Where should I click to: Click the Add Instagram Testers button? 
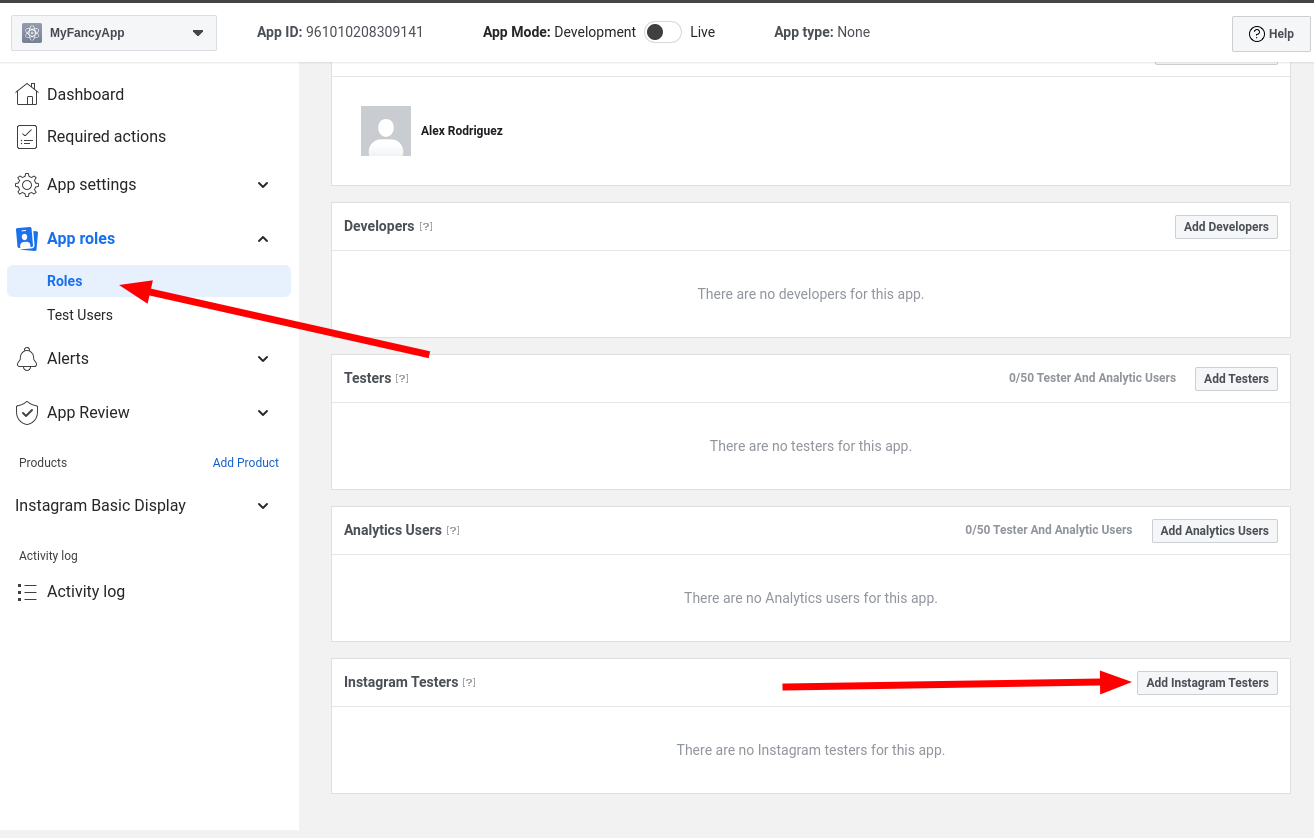(x=1207, y=683)
